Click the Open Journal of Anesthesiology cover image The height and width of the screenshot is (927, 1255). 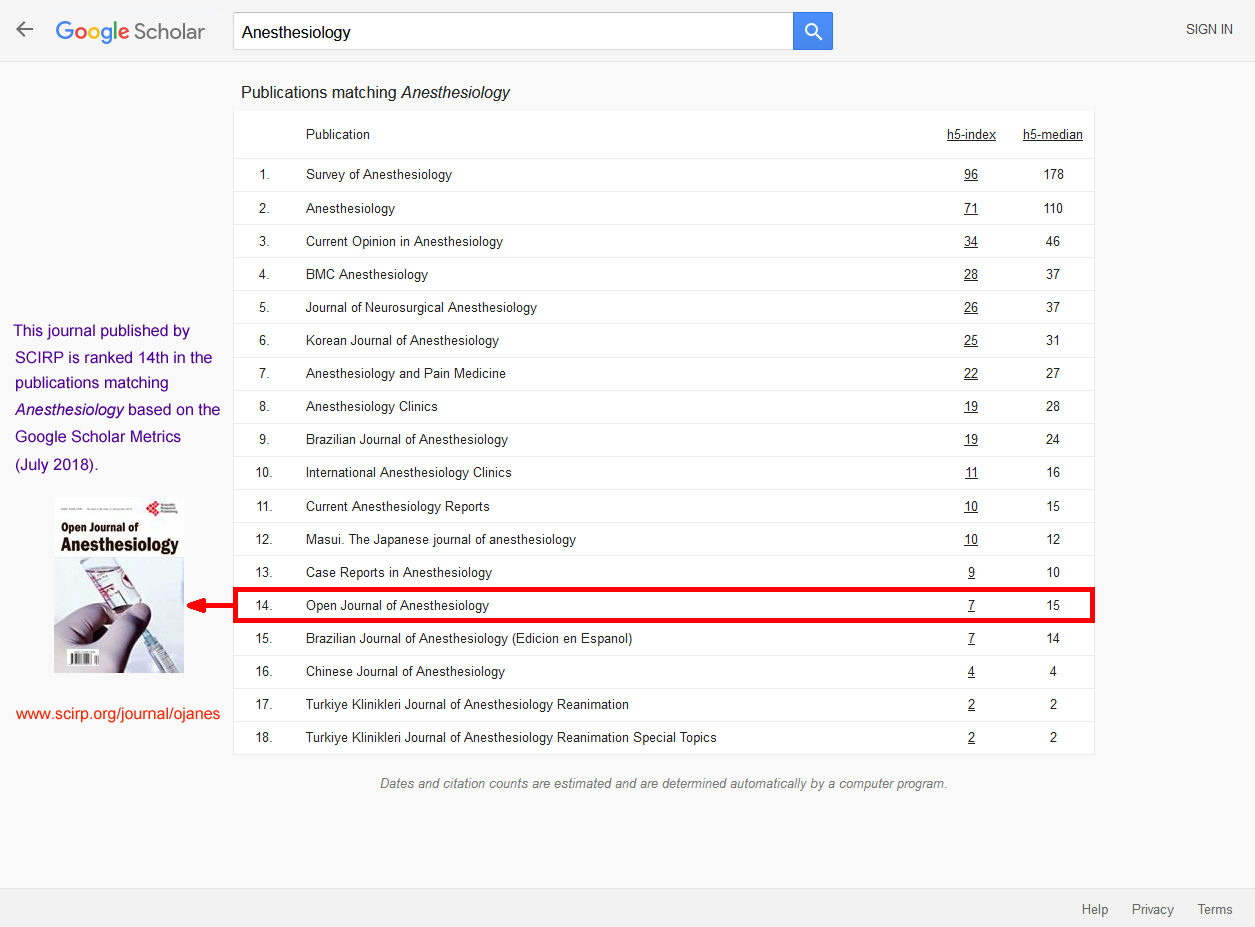tap(118, 583)
